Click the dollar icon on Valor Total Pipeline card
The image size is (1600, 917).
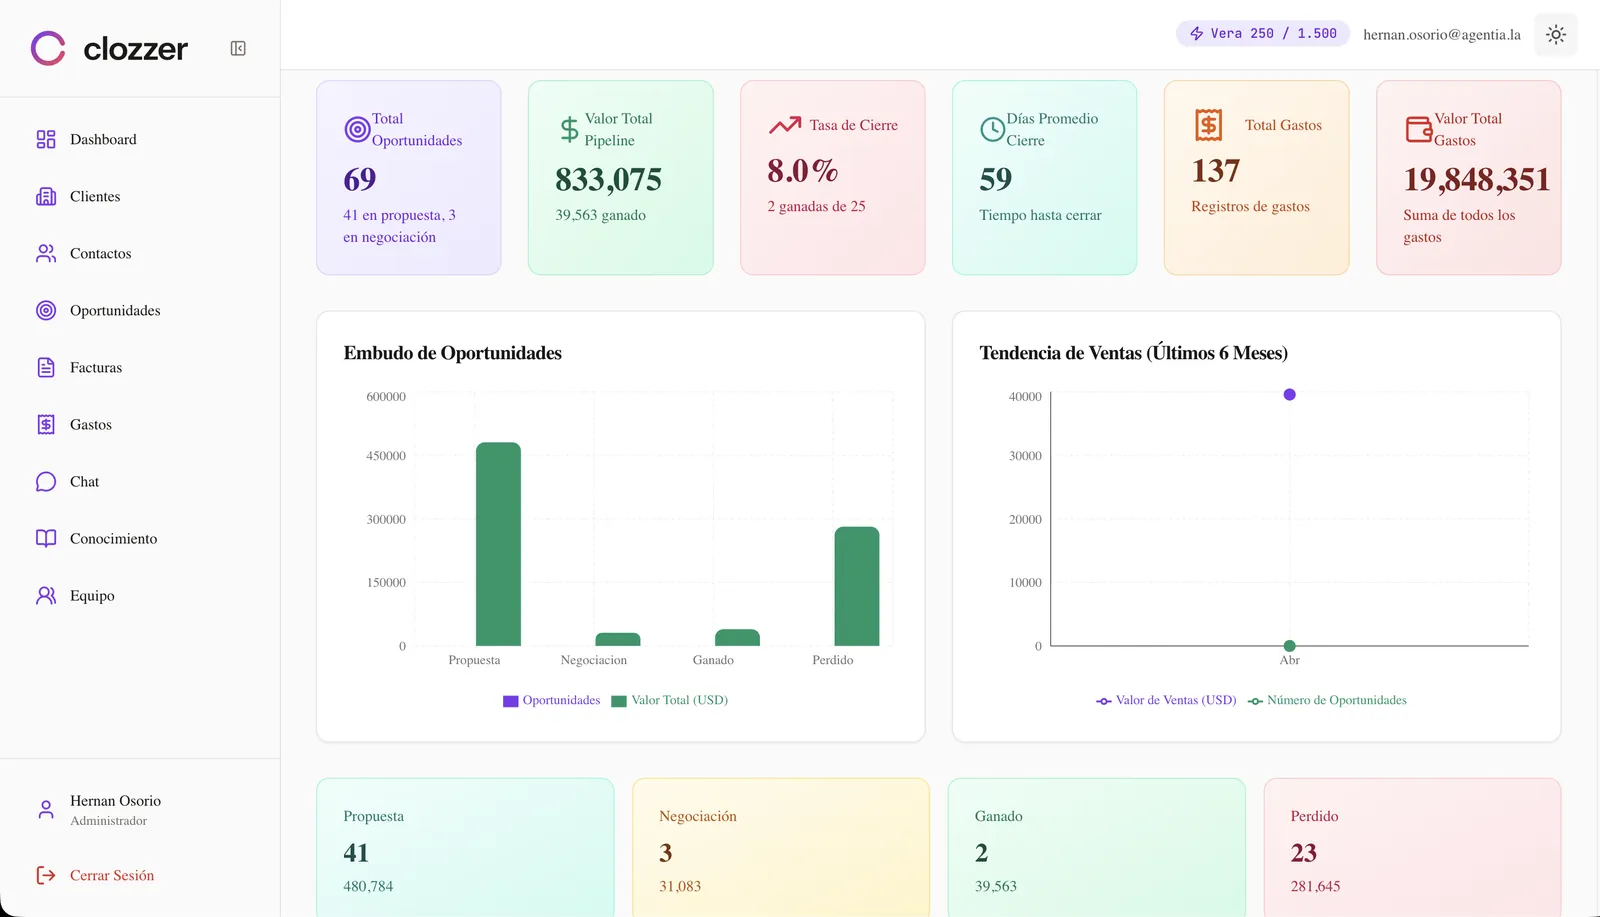coord(569,129)
